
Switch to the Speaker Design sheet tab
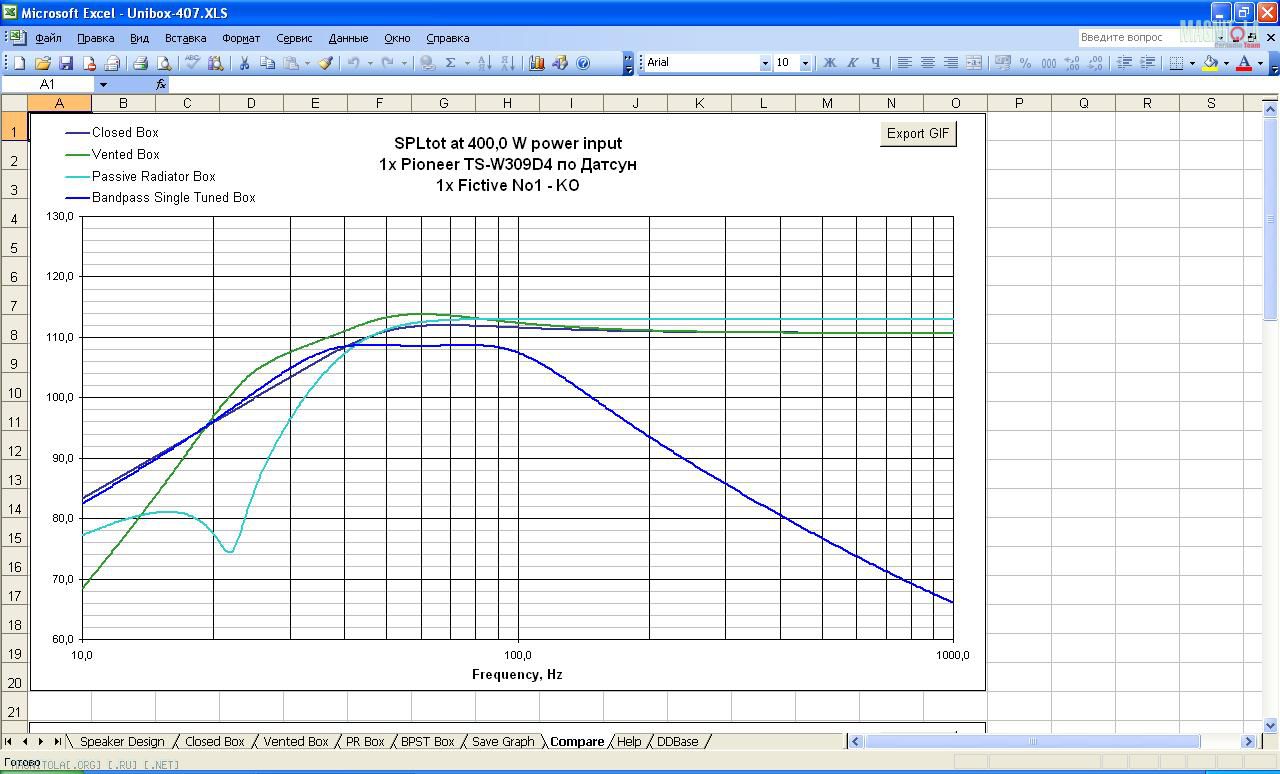click(121, 741)
